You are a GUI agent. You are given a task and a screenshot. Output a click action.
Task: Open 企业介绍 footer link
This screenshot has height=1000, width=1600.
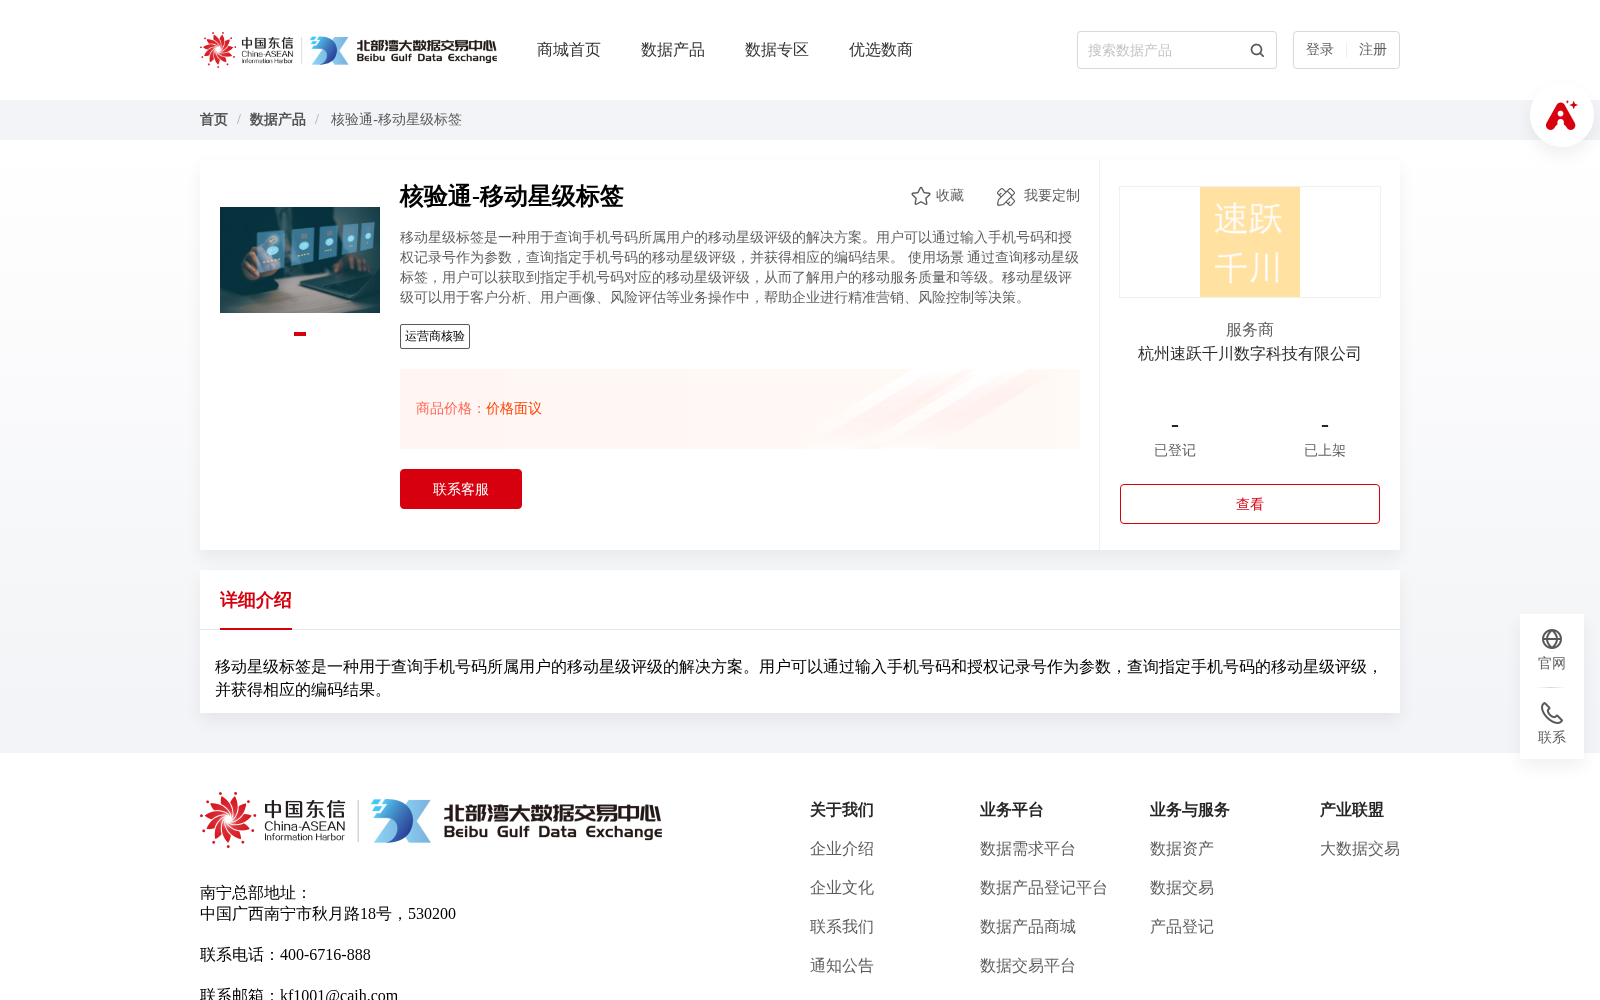tap(842, 849)
